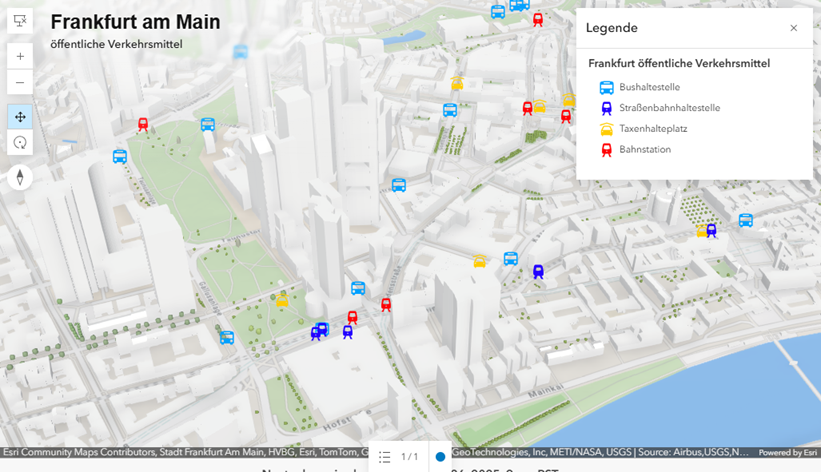821x472 pixels.
Task: Select the Taxenhalteplatz legend label
Action: [653, 129]
